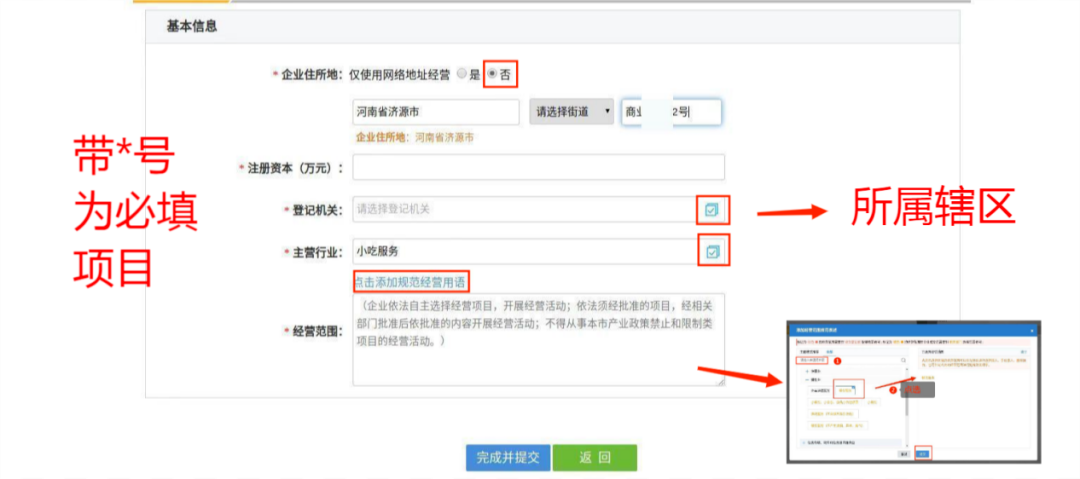Select the 是 radio for network-only address
Screen dimensions: 1080x479
tap(461, 75)
